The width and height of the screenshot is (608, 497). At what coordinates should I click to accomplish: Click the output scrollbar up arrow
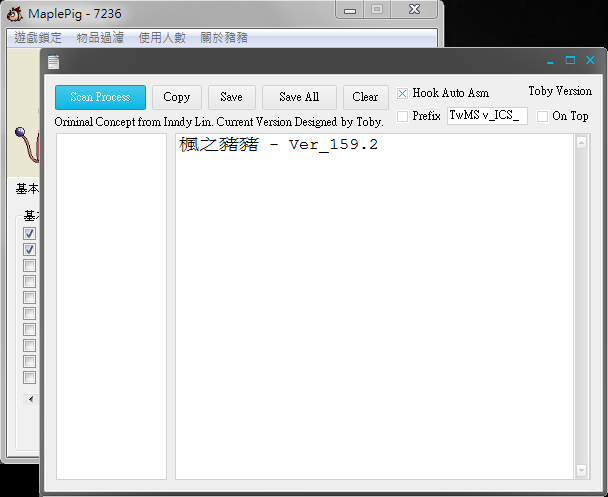tap(581, 143)
